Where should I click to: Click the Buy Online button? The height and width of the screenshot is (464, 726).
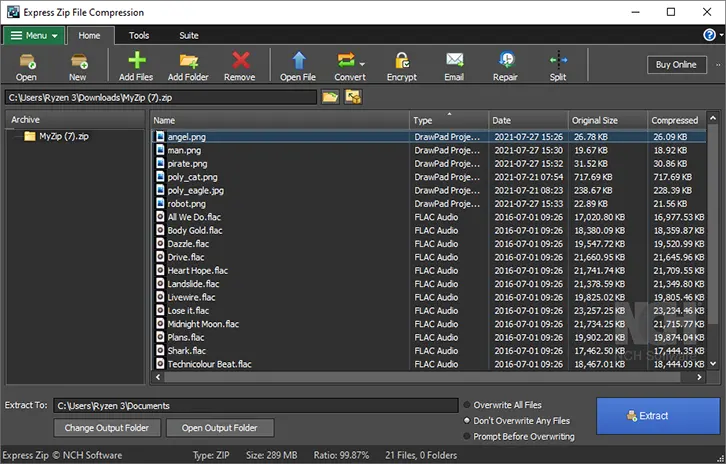pyautogui.click(x=676, y=65)
